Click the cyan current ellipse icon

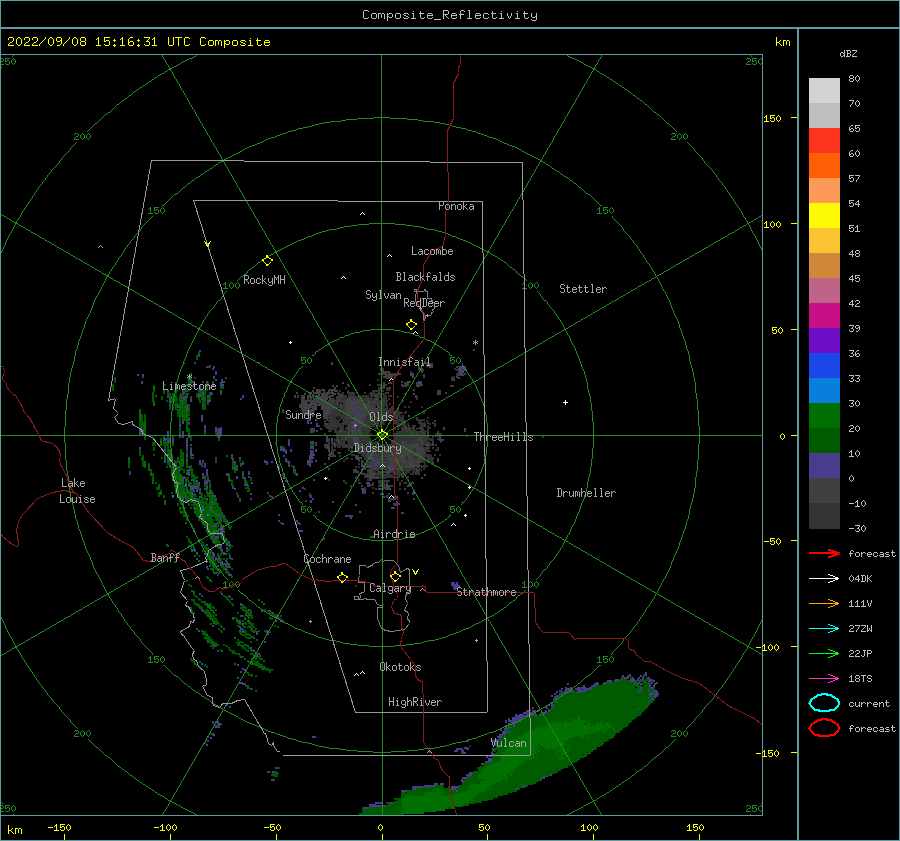[824, 703]
